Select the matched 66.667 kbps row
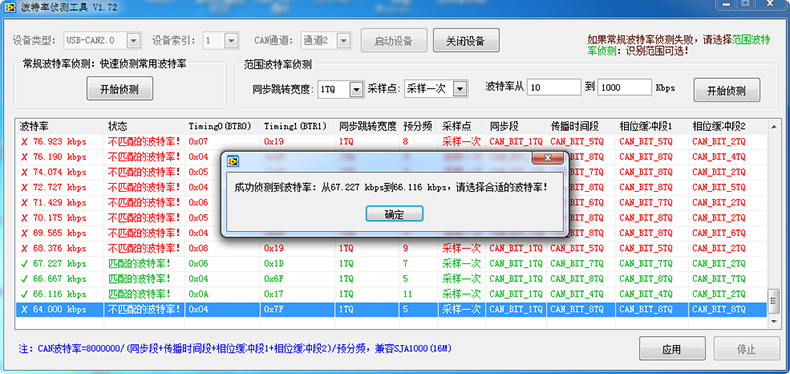Screen dimensions: 790x374 (391, 279)
